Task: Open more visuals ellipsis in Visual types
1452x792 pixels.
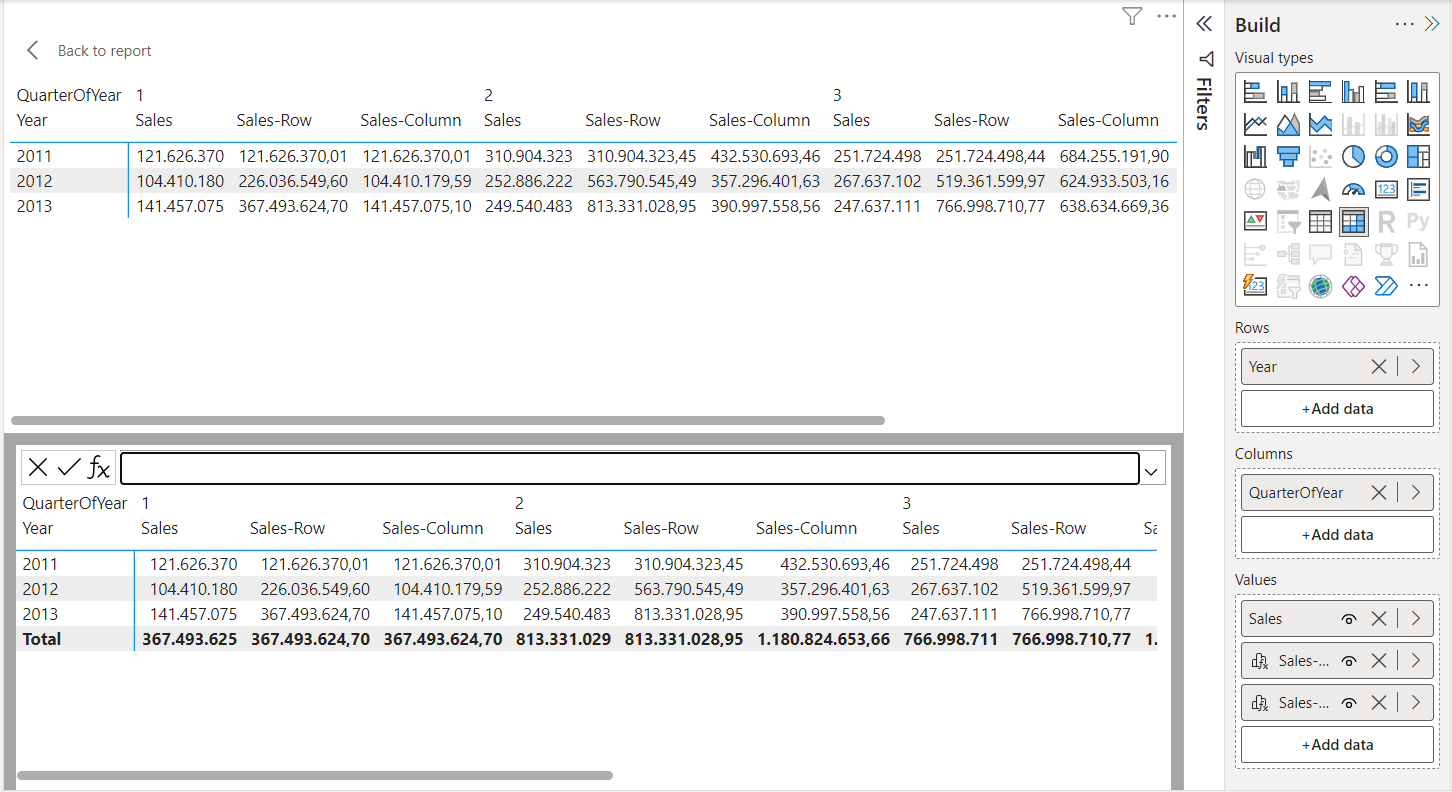Action: (x=1418, y=286)
